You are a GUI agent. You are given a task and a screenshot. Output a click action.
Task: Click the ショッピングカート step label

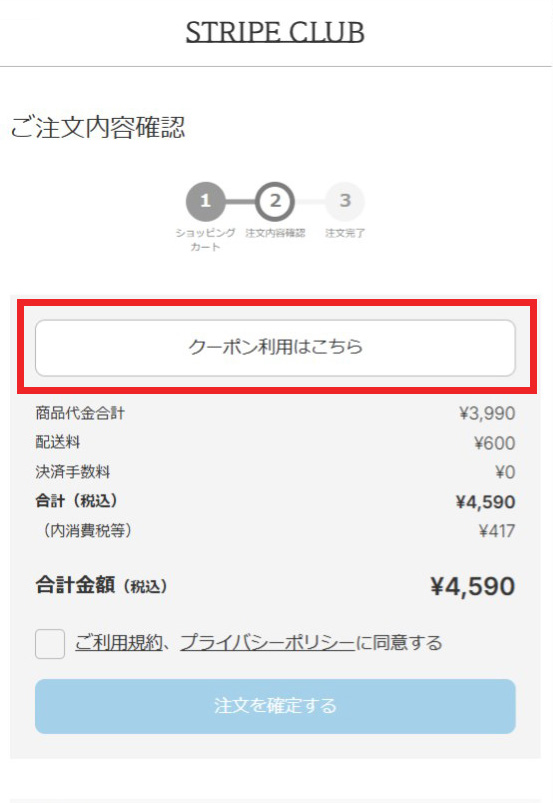tap(205, 240)
